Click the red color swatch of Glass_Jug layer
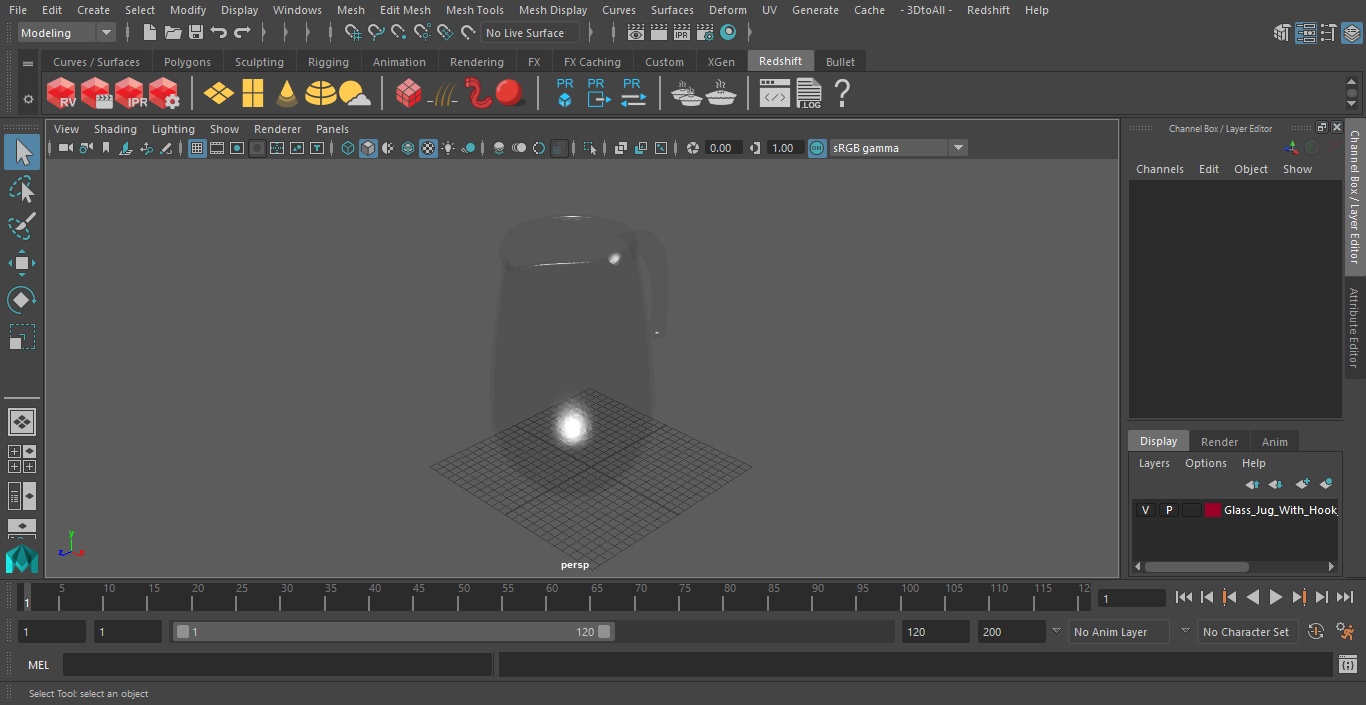The height and width of the screenshot is (705, 1366). tap(1213, 510)
